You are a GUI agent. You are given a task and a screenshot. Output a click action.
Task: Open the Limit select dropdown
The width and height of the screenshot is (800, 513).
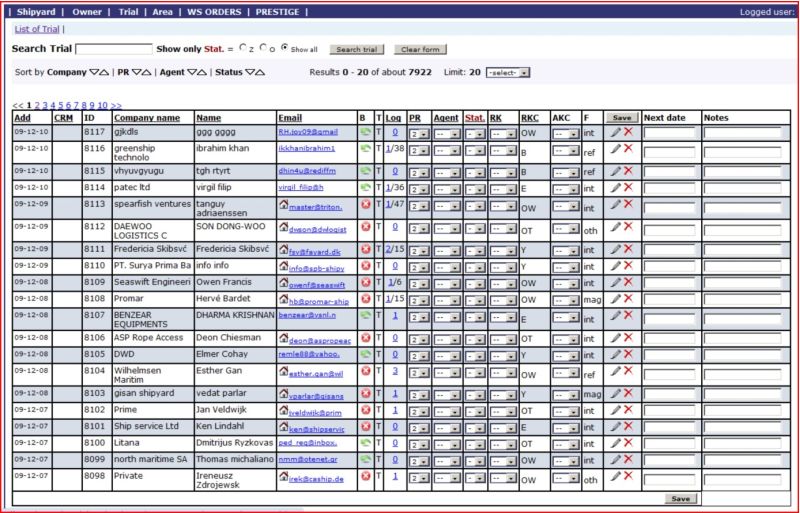click(x=508, y=72)
